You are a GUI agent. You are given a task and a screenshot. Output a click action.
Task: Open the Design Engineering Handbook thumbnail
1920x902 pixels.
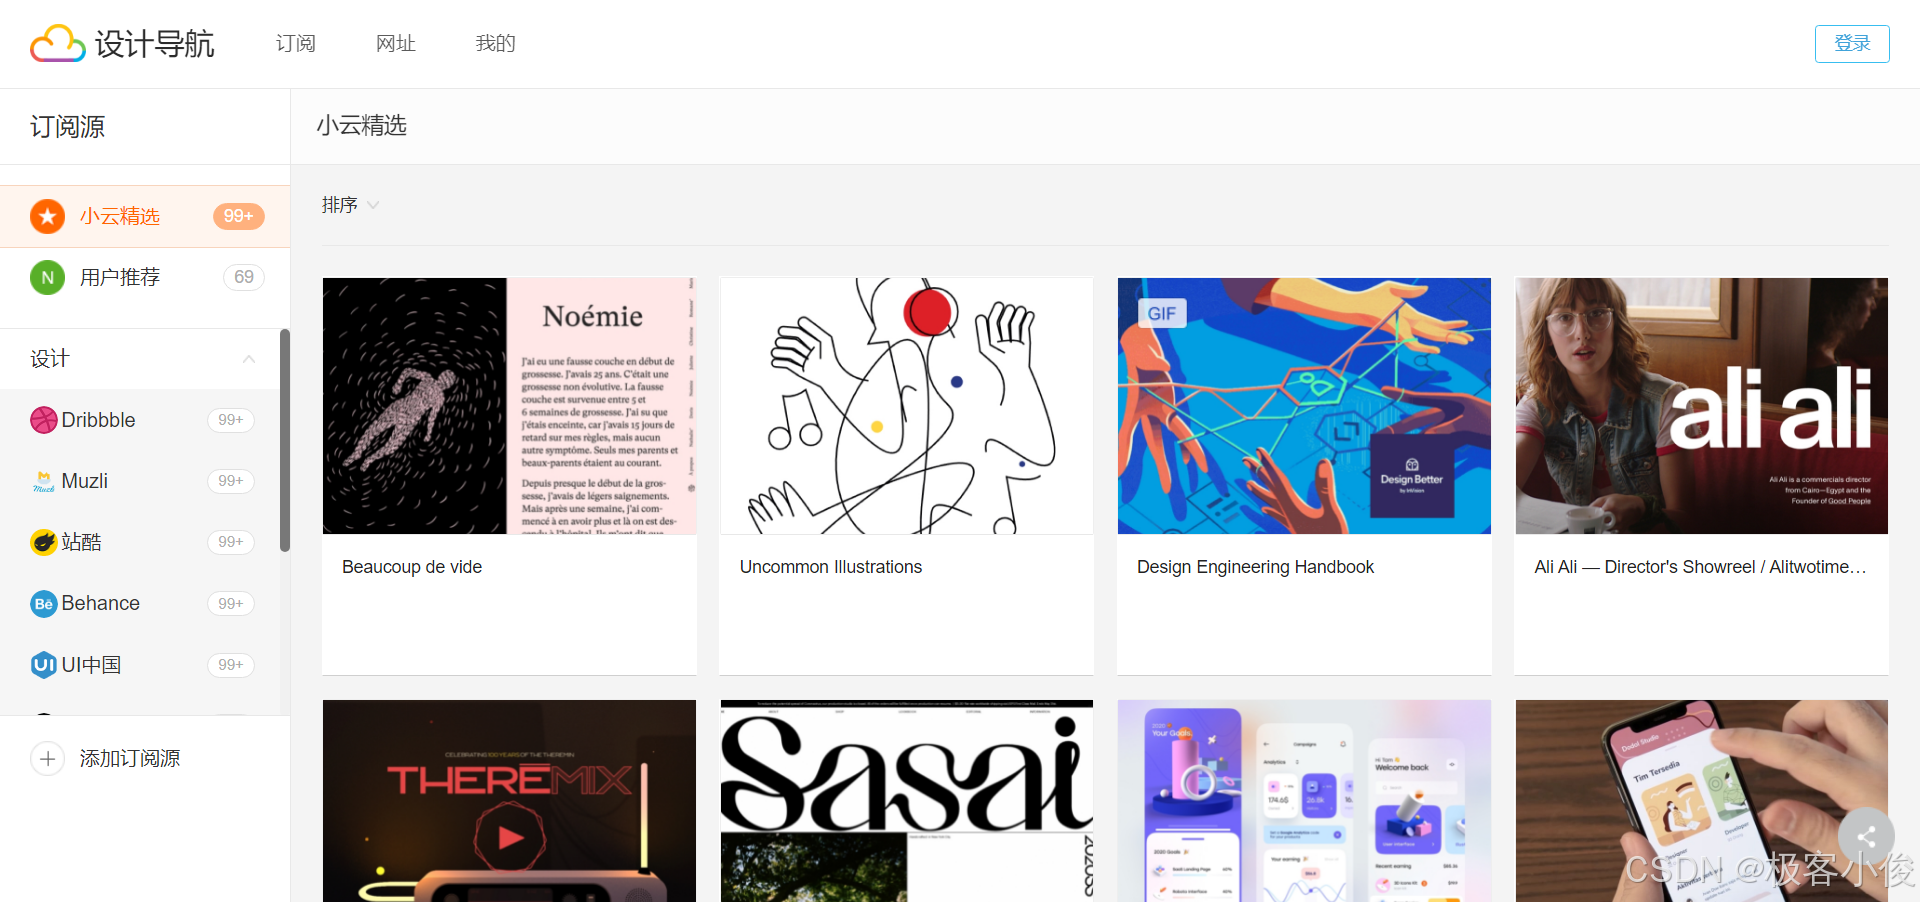[1304, 406]
